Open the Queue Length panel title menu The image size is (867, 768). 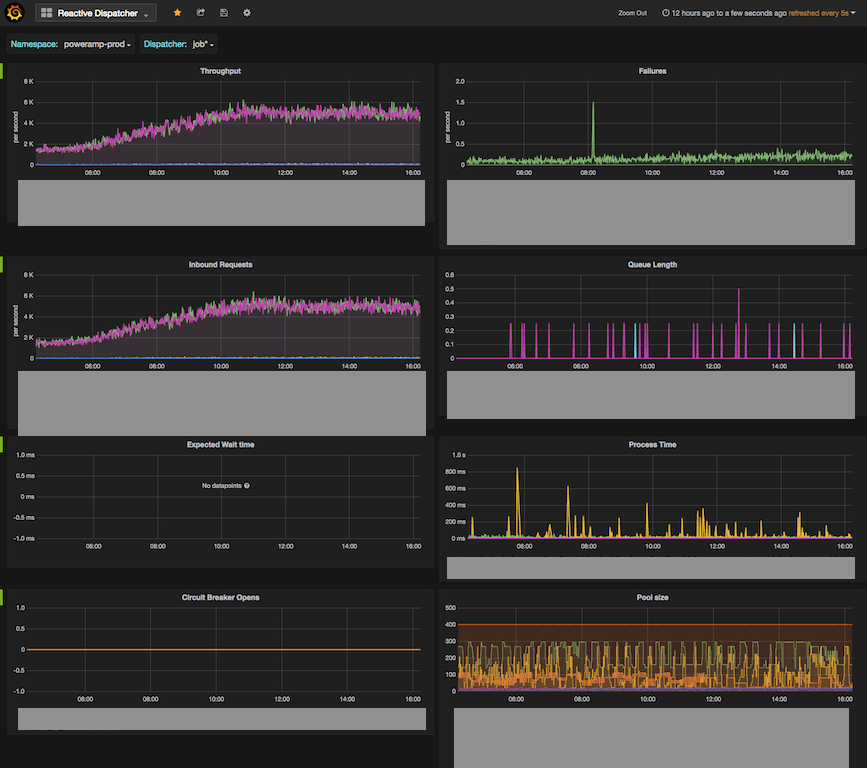pyautogui.click(x=652, y=264)
